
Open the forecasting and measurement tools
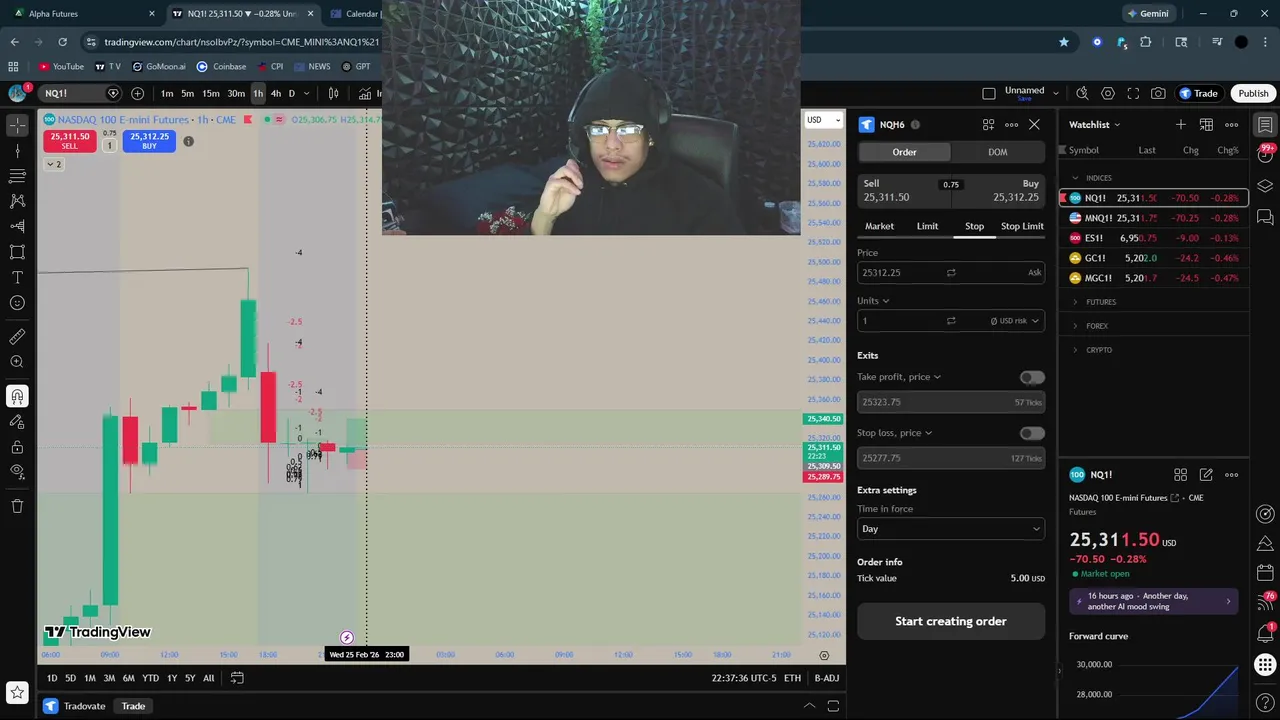(17, 227)
